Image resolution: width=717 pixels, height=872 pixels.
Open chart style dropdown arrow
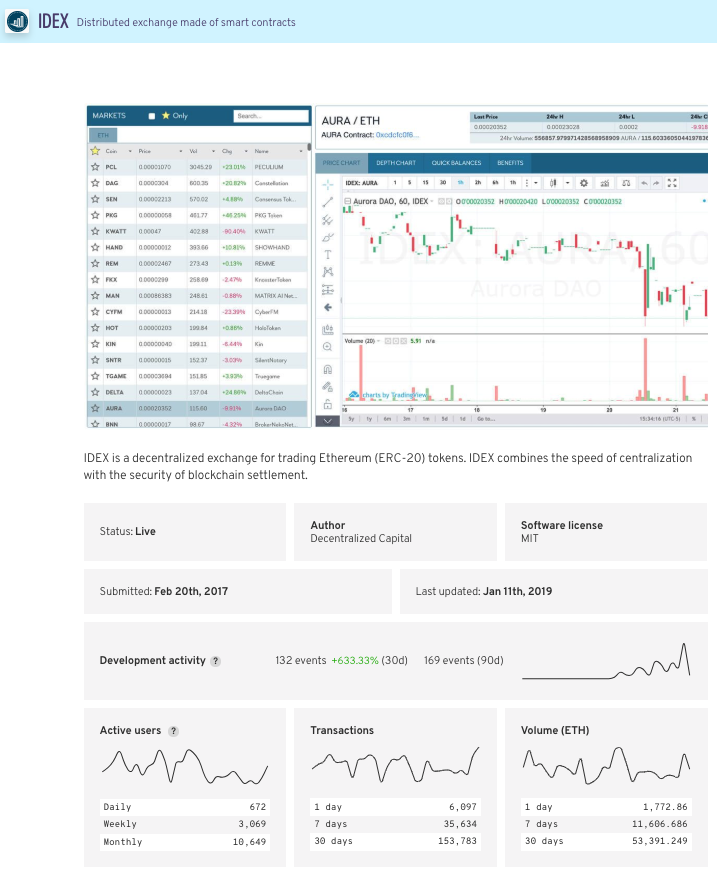(567, 182)
